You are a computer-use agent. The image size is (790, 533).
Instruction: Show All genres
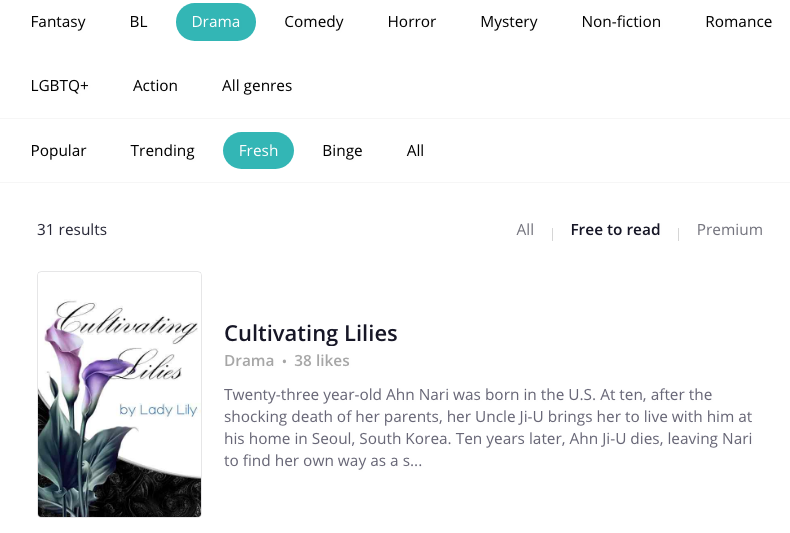tap(257, 86)
